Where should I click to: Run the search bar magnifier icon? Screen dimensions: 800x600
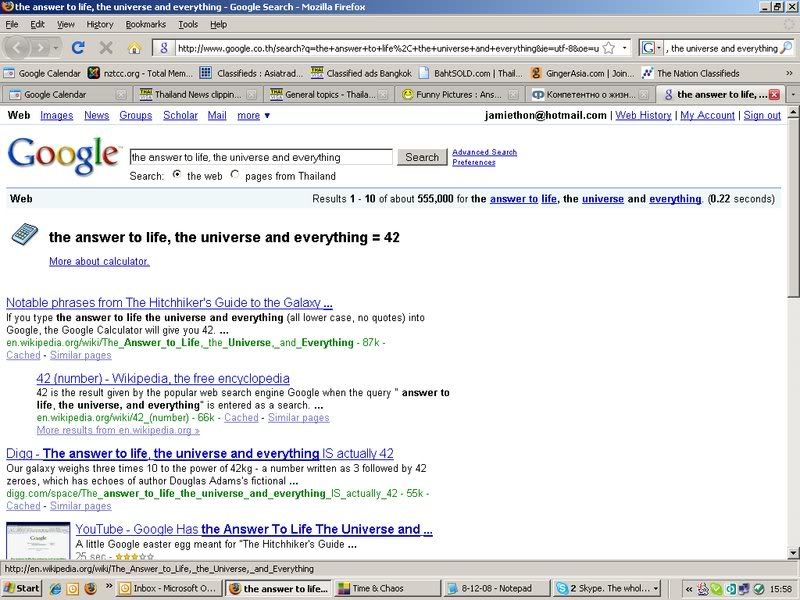786,48
